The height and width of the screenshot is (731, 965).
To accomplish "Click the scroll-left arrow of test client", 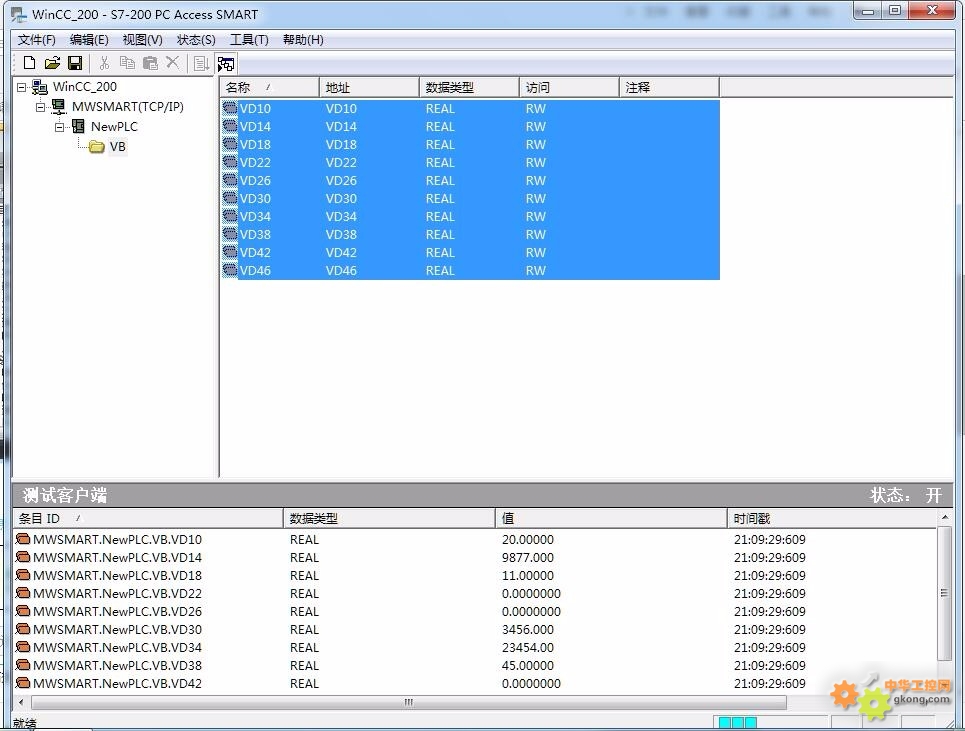I will (22, 702).
